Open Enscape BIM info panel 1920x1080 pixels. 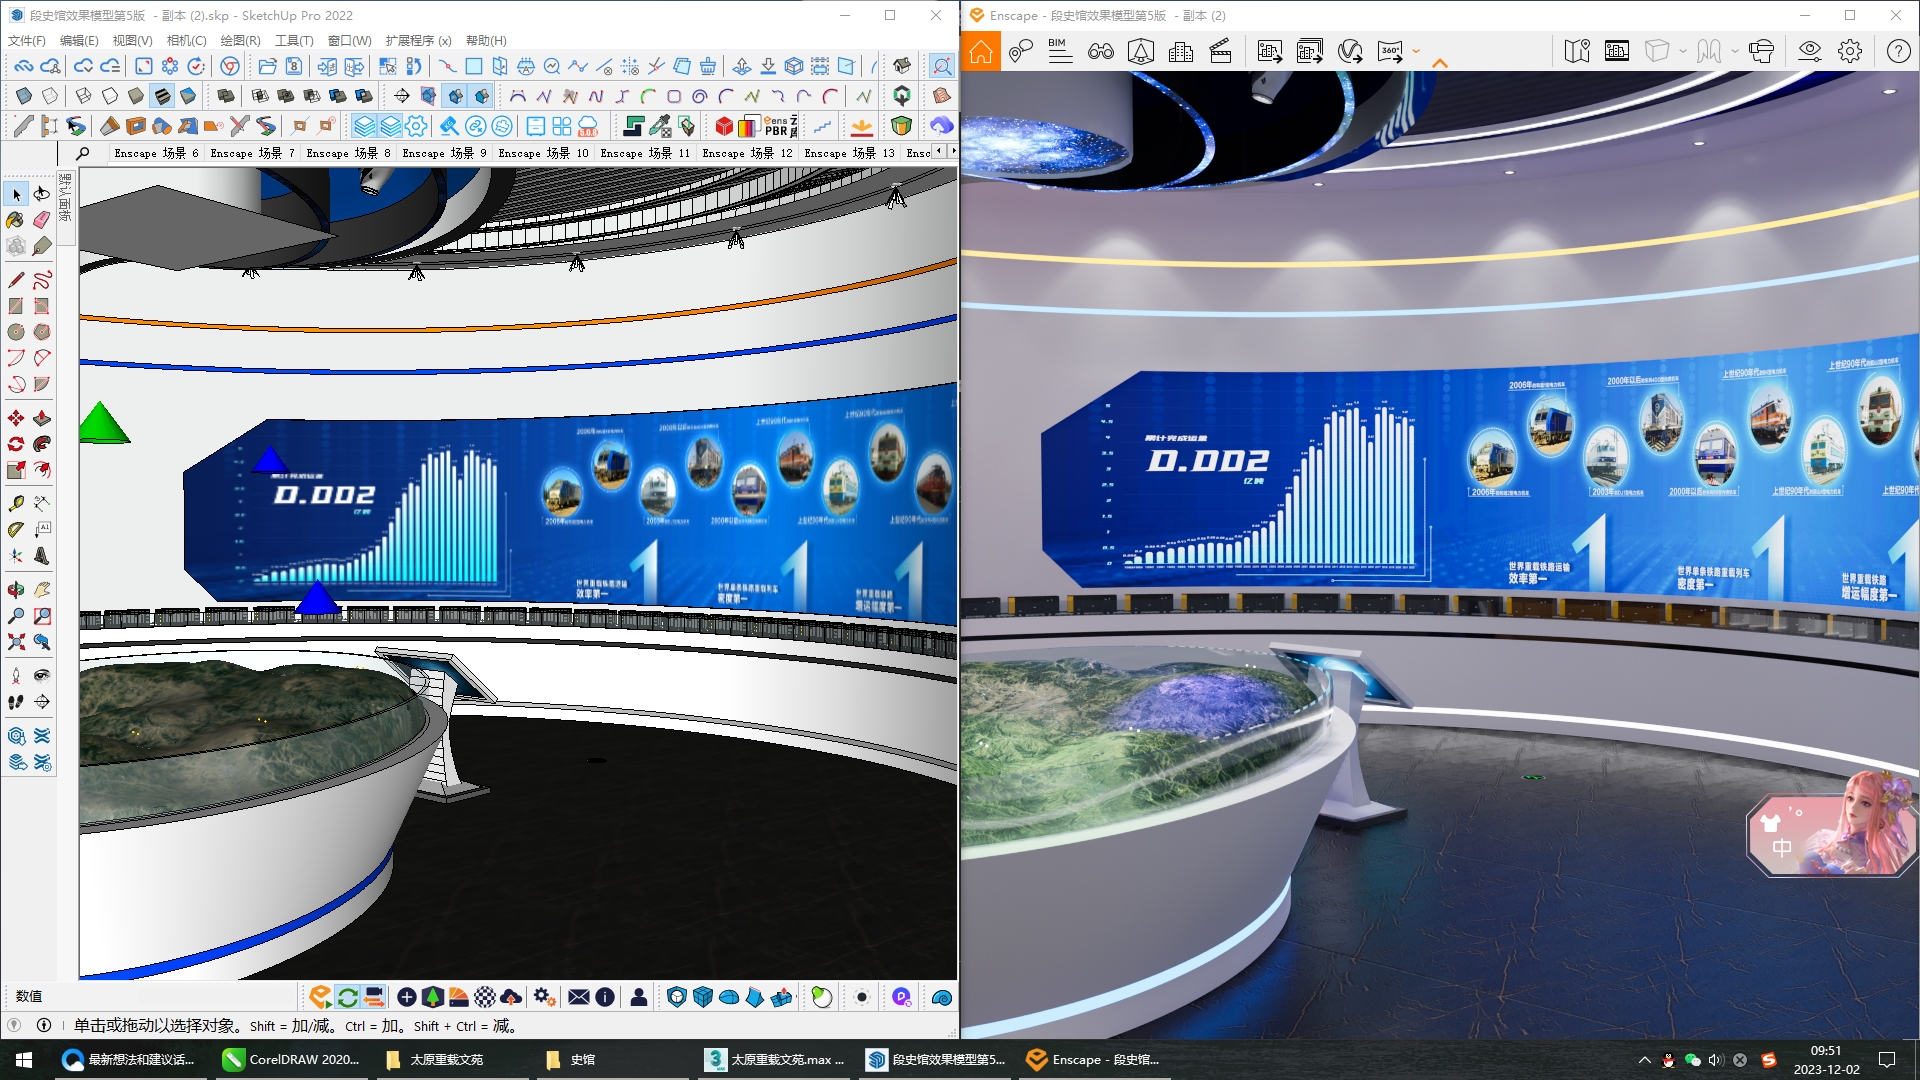click(1059, 51)
